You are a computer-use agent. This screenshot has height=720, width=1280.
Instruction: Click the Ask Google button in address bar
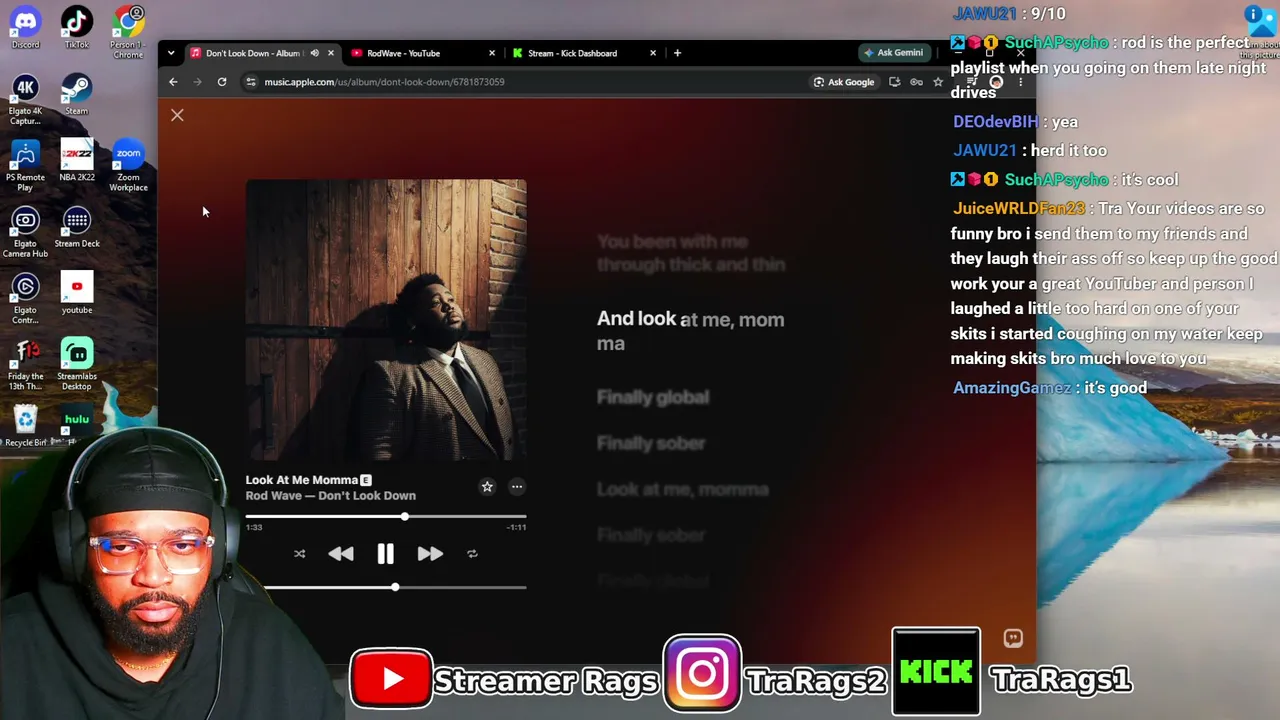tap(844, 82)
